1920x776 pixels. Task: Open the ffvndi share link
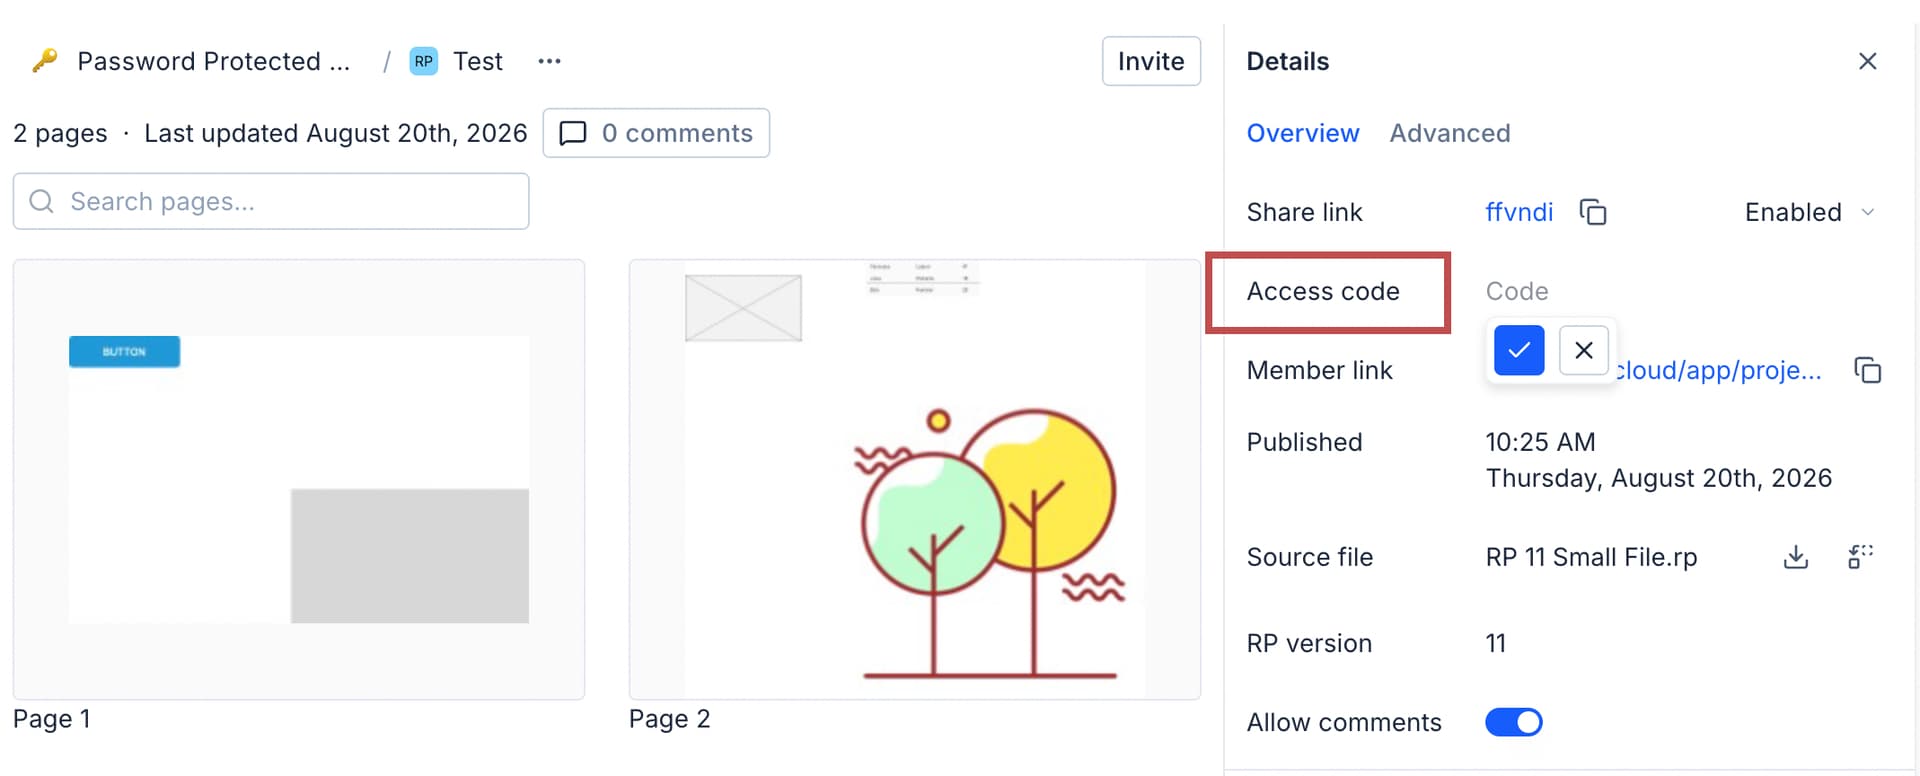click(1518, 212)
